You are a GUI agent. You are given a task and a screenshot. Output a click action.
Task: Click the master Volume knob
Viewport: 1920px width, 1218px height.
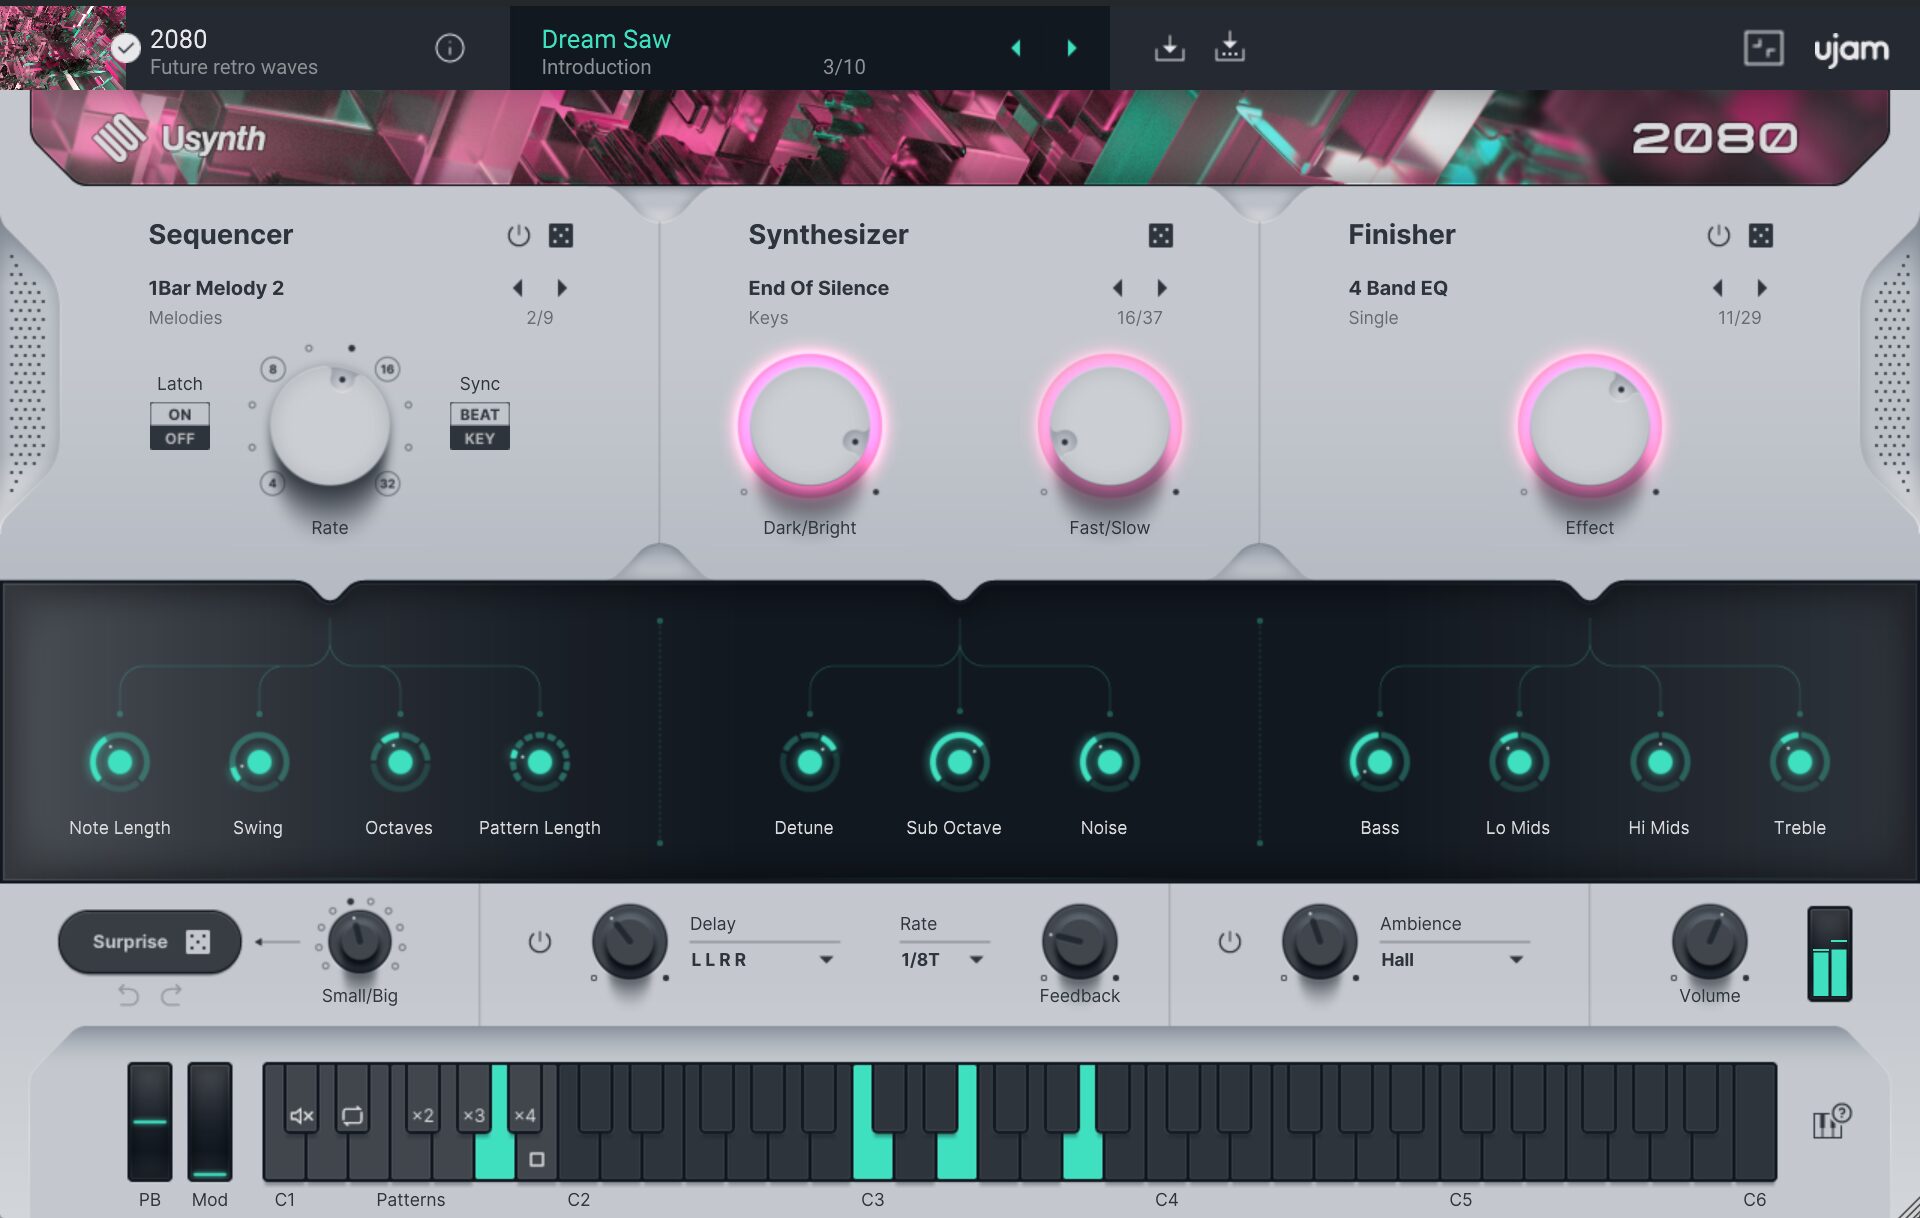(x=1710, y=942)
